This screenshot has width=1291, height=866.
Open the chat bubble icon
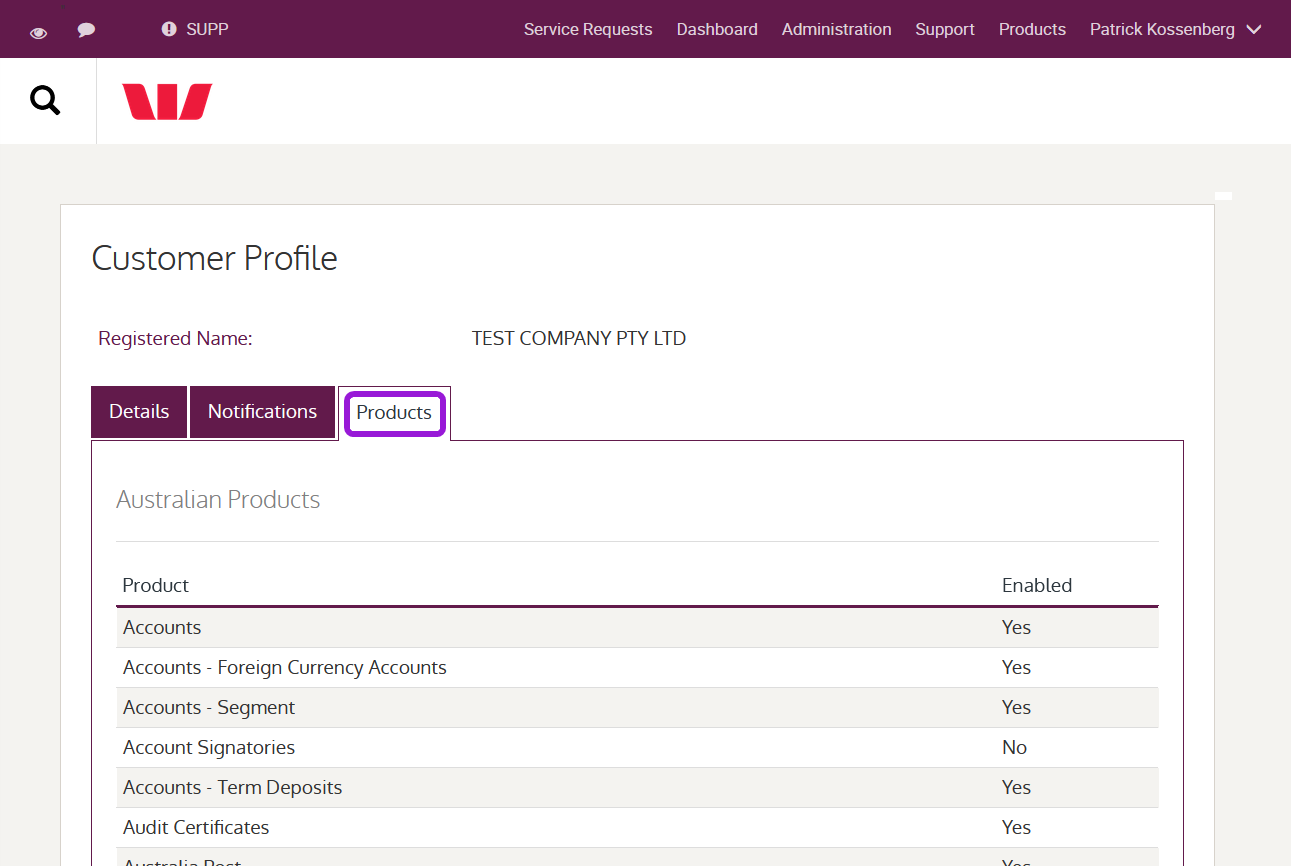coord(87,30)
